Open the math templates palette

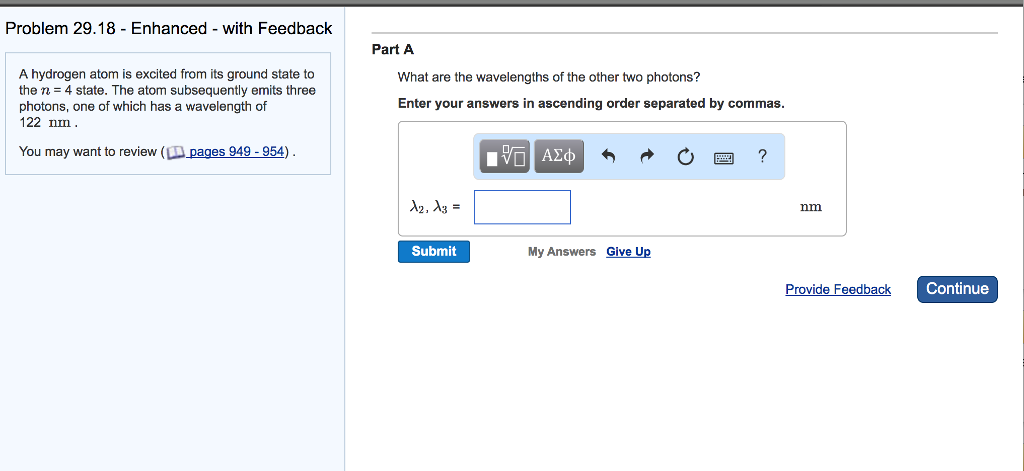pyautogui.click(x=505, y=156)
